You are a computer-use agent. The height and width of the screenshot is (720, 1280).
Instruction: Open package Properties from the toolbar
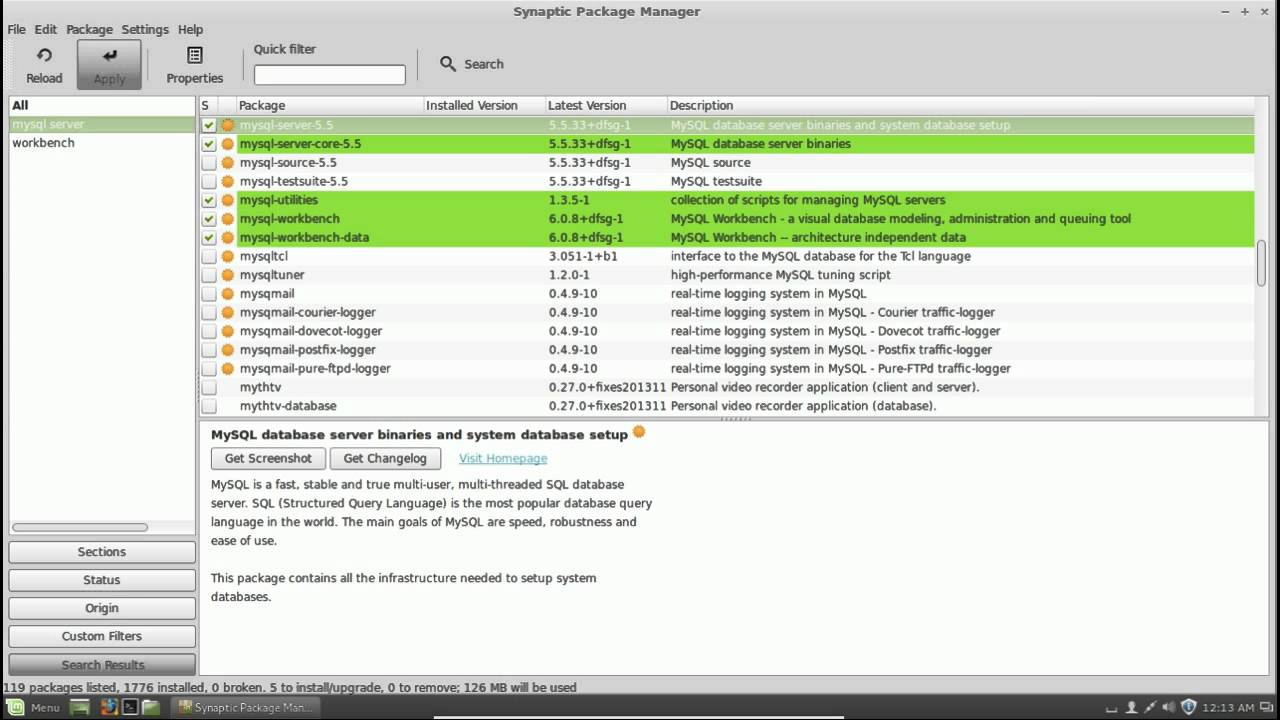click(x=195, y=65)
